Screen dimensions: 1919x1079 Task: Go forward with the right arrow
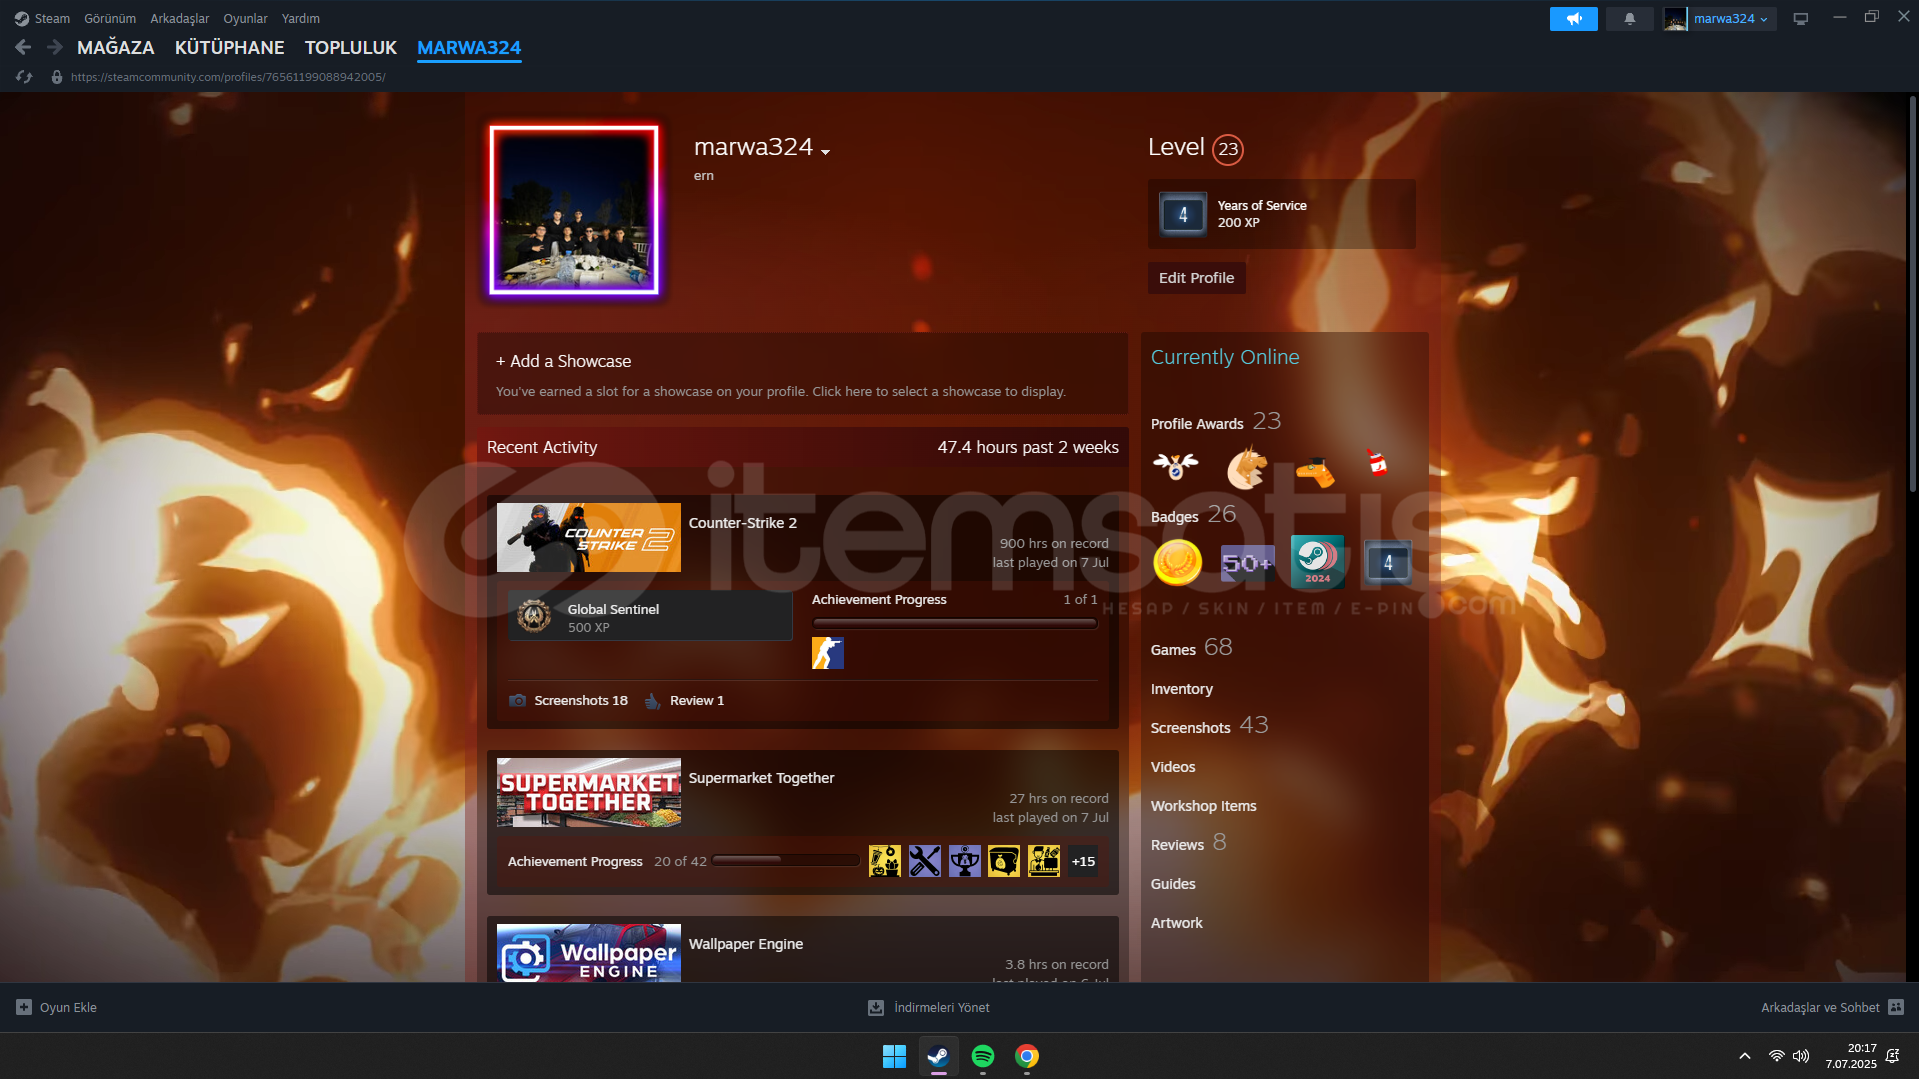coord(55,47)
